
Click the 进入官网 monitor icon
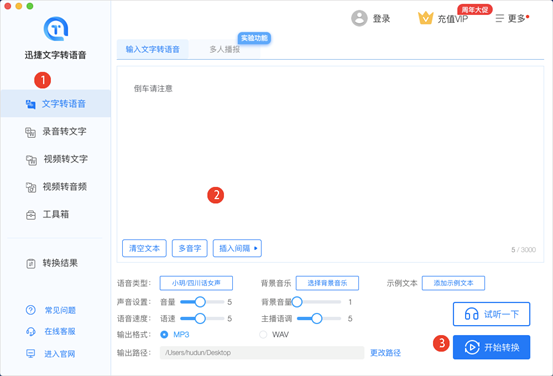31,353
